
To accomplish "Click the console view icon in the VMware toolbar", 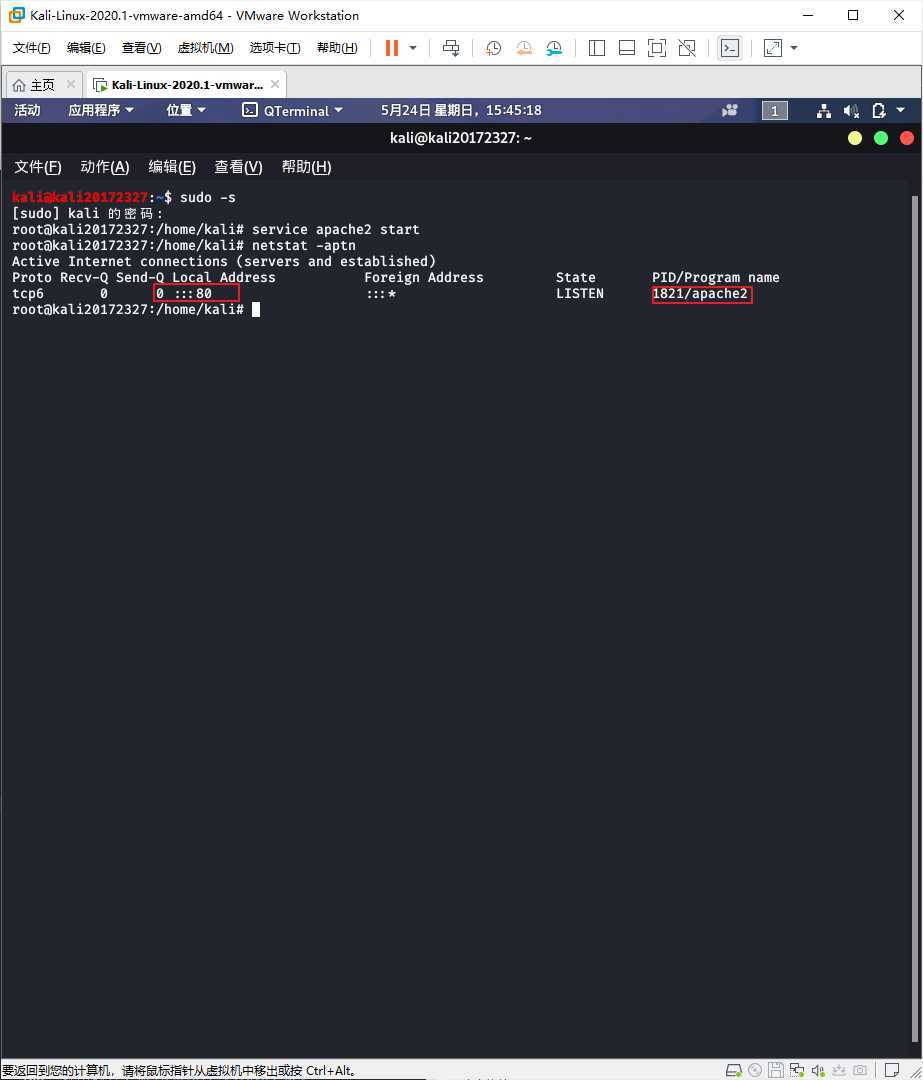I will pos(729,48).
